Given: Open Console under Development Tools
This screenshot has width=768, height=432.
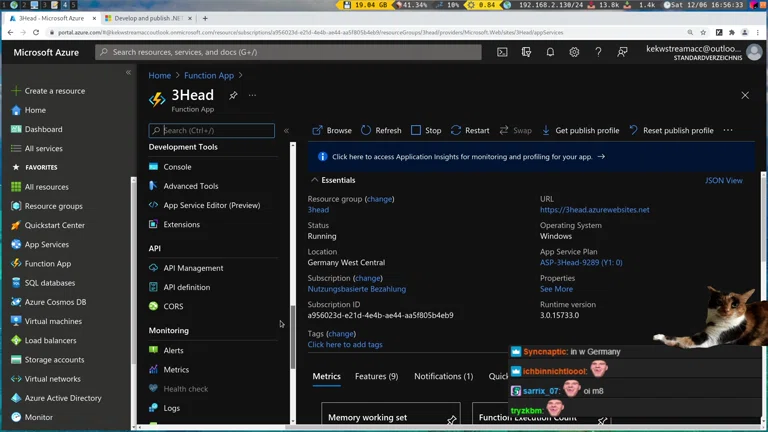Looking at the screenshot, I should tap(177, 167).
